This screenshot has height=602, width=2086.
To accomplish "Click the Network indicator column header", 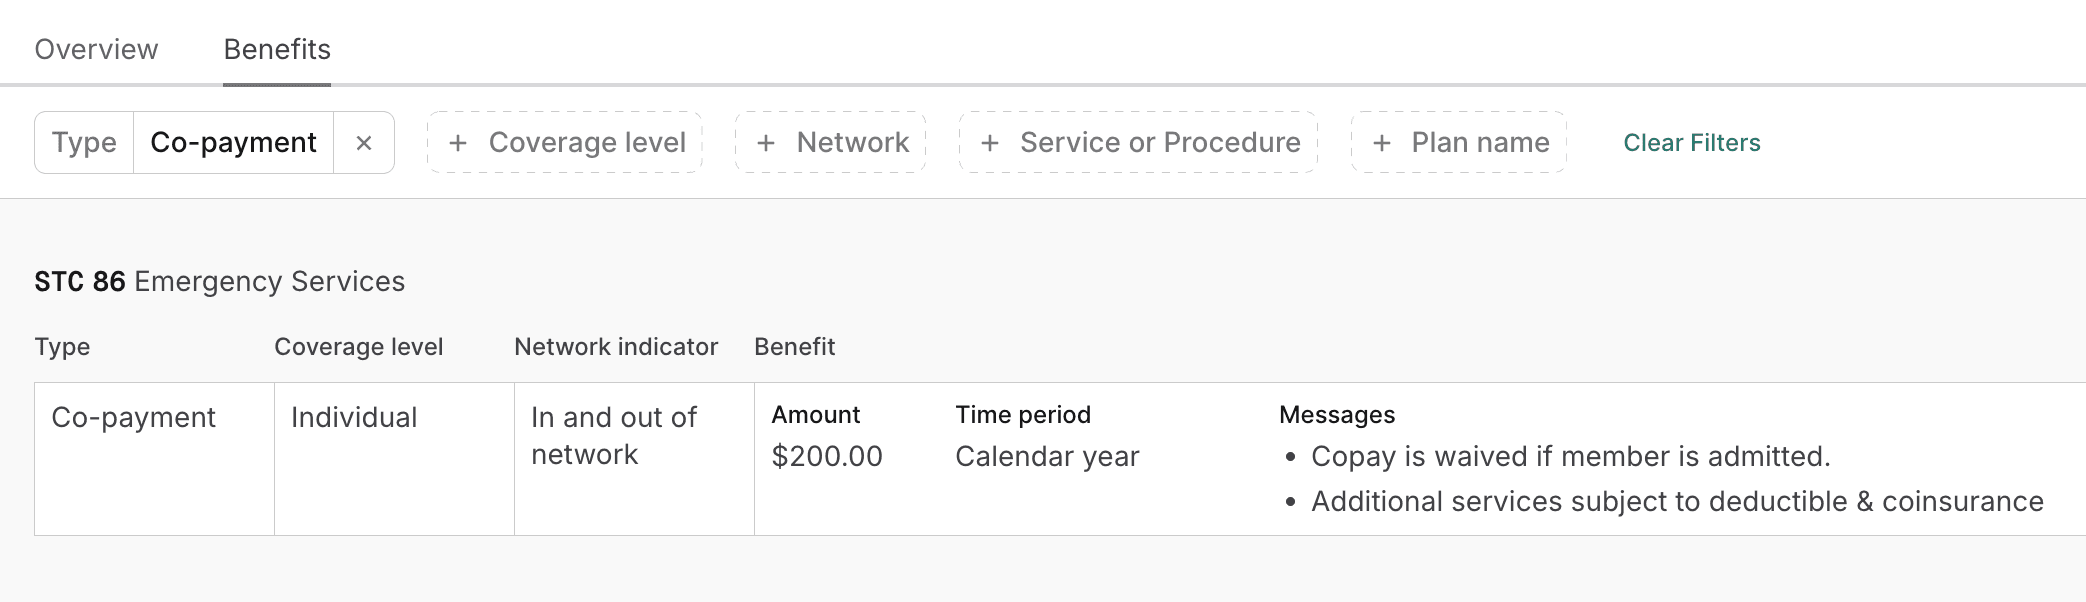I will pyautogui.click(x=616, y=347).
